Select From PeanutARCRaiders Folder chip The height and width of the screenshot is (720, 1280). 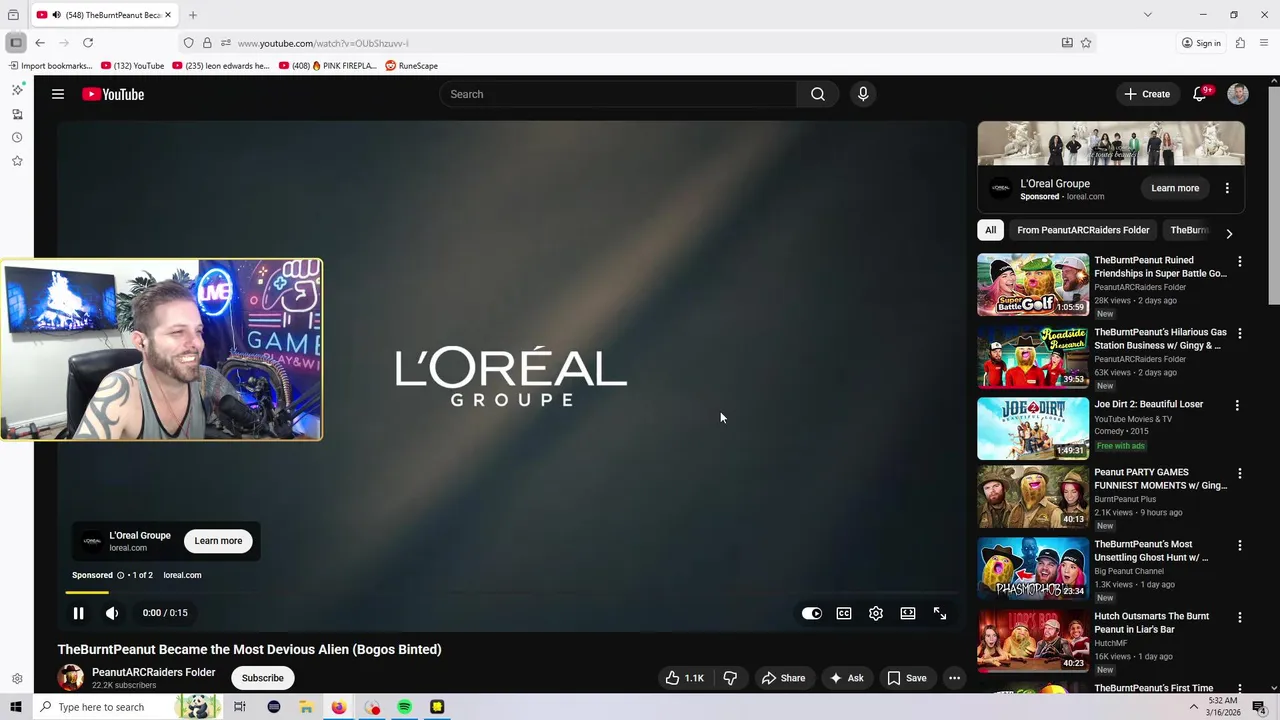tap(1083, 230)
